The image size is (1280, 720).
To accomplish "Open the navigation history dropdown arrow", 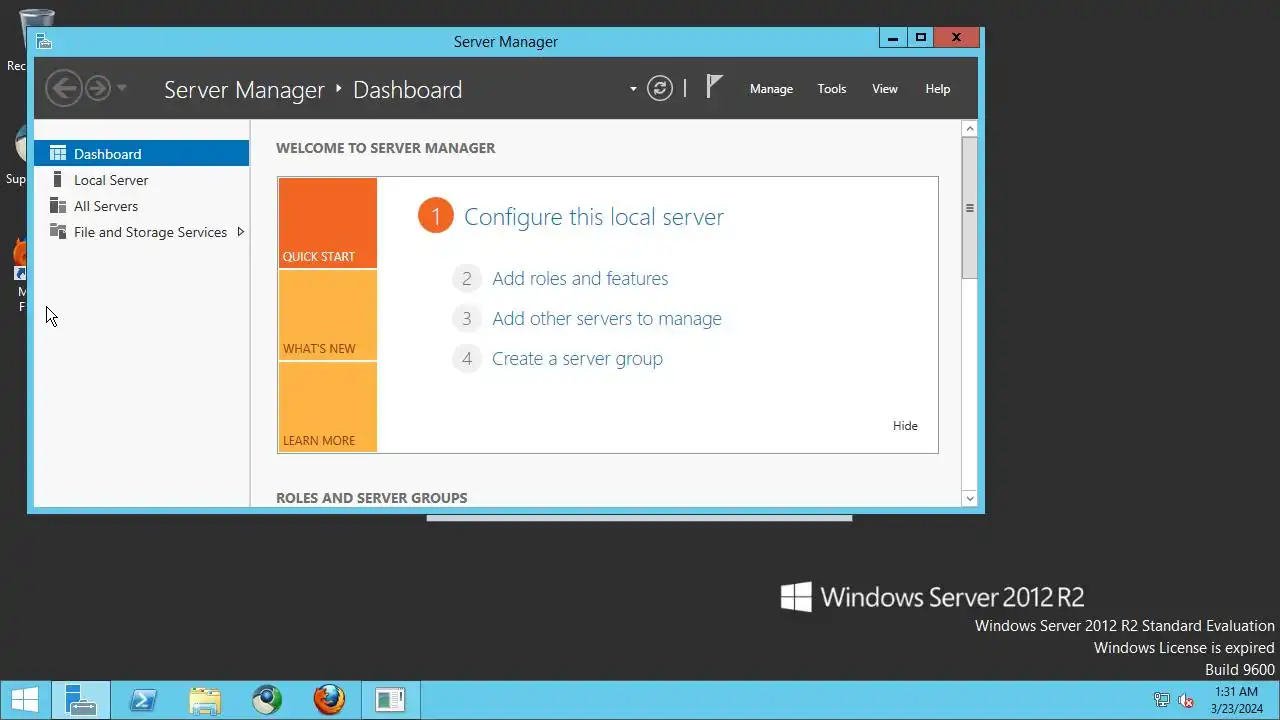I will pyautogui.click(x=121, y=88).
